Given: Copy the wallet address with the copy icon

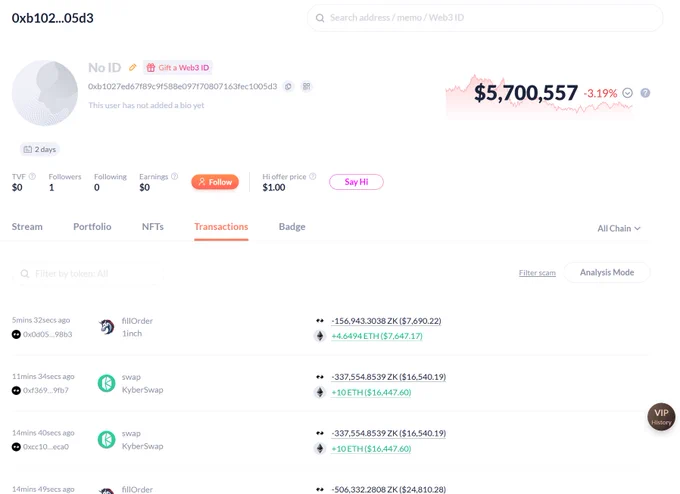Looking at the screenshot, I should click(288, 86).
